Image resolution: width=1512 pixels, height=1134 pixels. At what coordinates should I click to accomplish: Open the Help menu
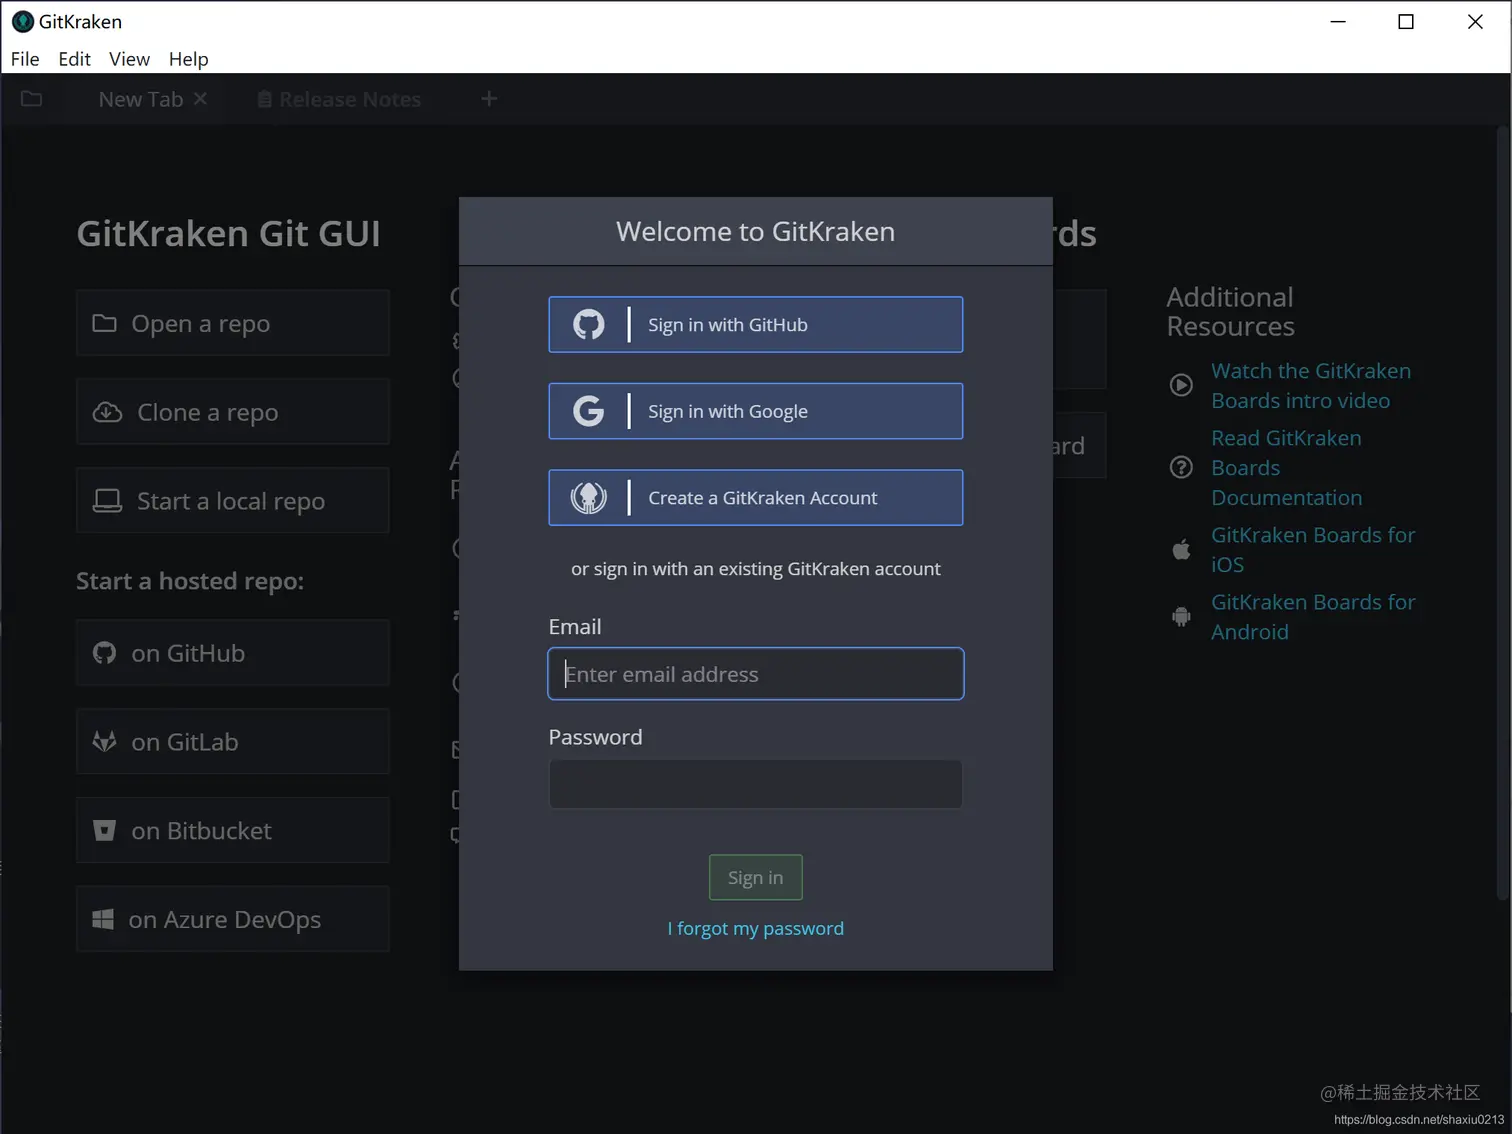188,59
